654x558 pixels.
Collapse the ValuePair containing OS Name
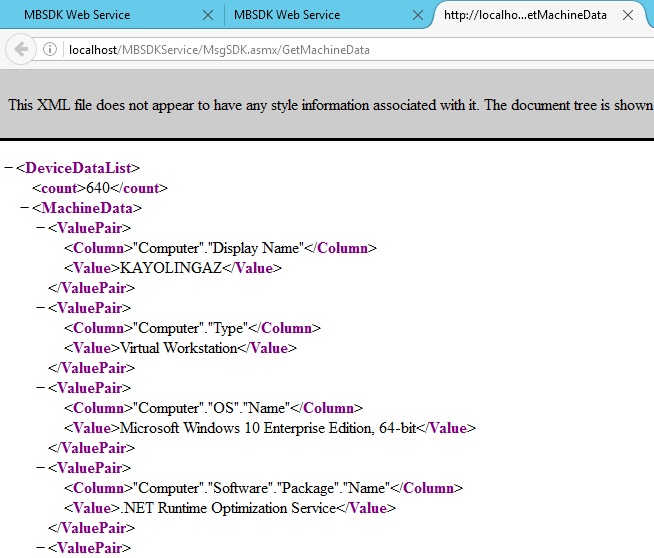pos(41,388)
